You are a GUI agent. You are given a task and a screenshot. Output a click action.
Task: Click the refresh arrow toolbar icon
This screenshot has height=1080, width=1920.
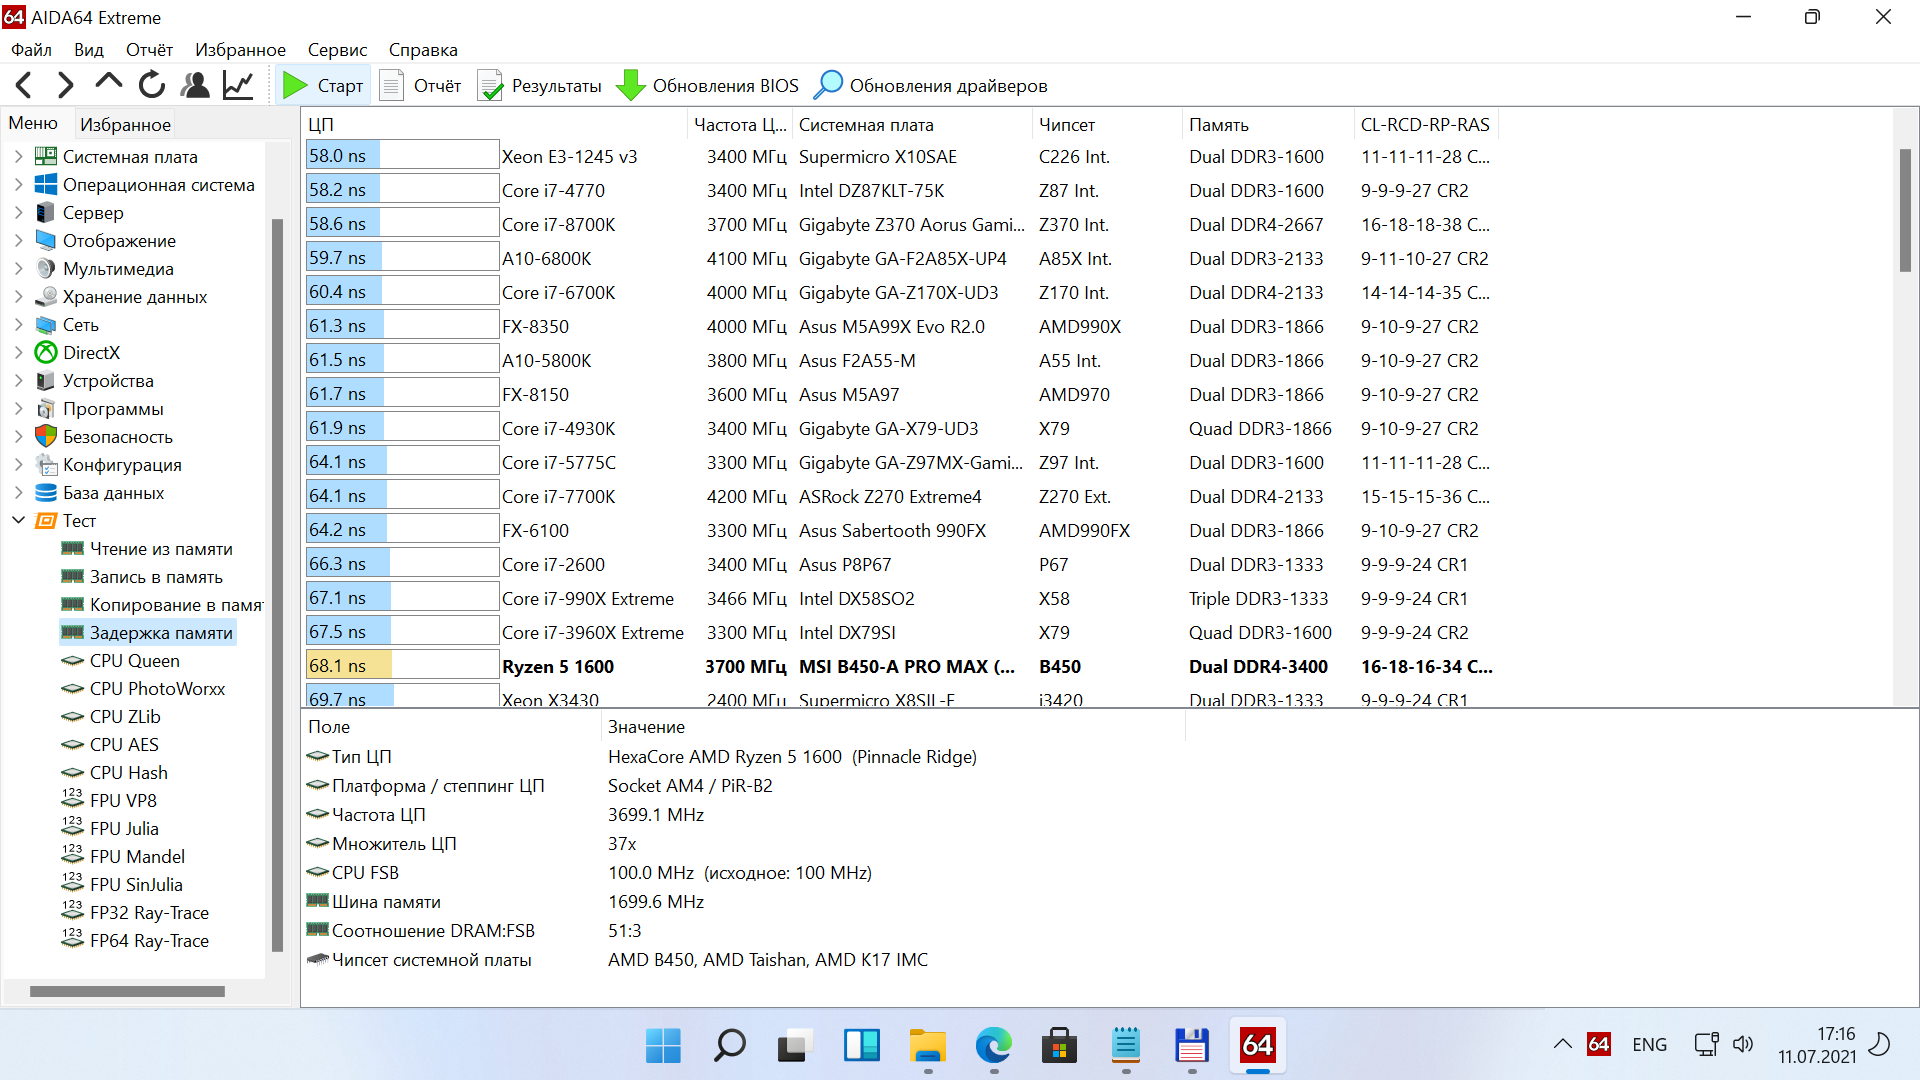152,86
